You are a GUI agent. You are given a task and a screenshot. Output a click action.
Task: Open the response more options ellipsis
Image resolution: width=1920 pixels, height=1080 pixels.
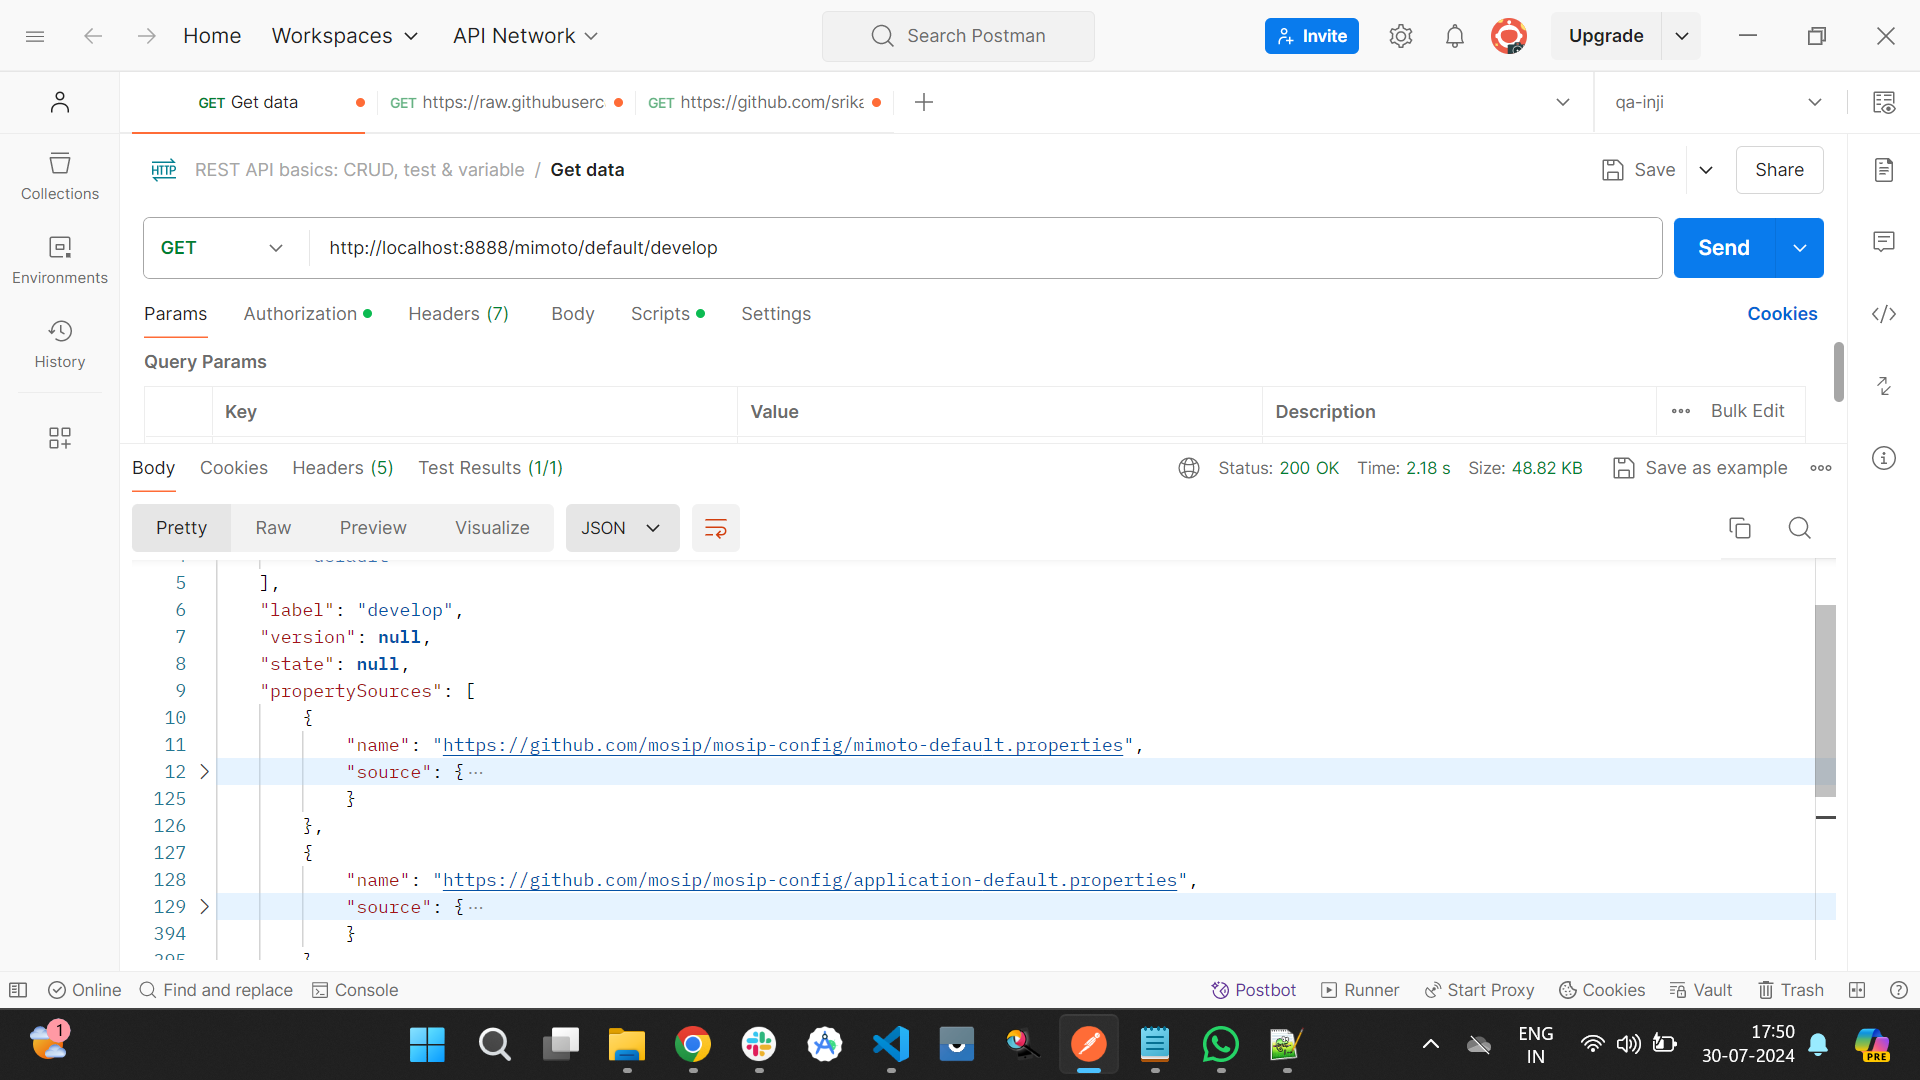[1821, 468]
